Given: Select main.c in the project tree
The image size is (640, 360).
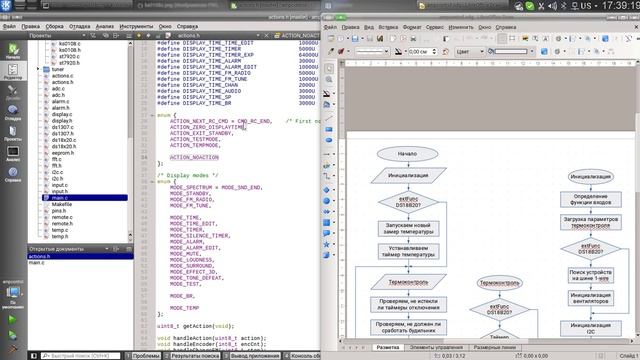Looking at the screenshot, I should coord(85,198).
